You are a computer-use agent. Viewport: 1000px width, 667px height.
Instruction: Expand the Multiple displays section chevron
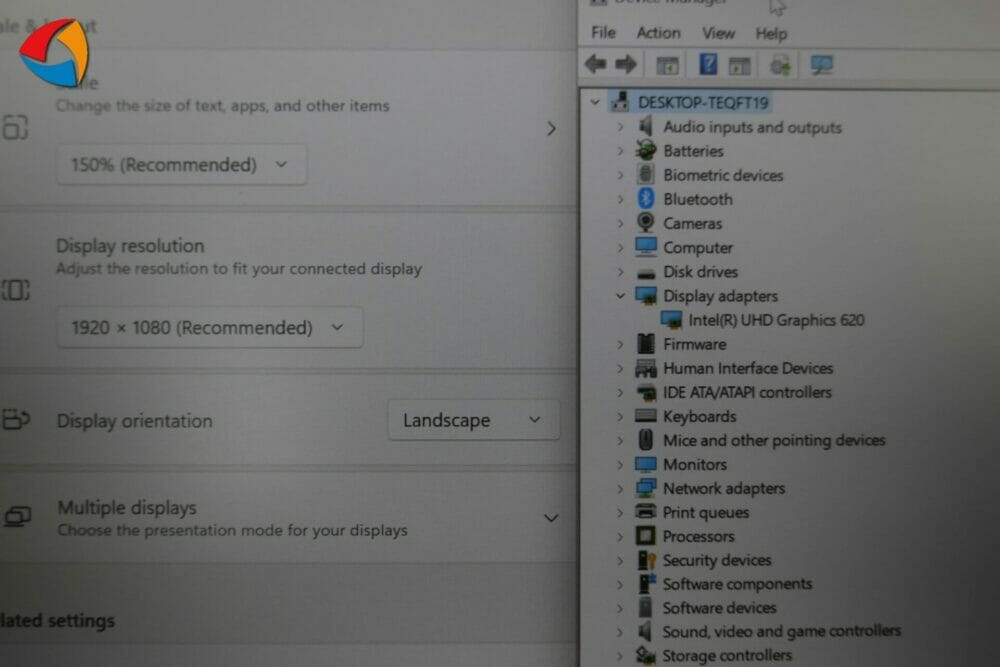click(x=551, y=518)
